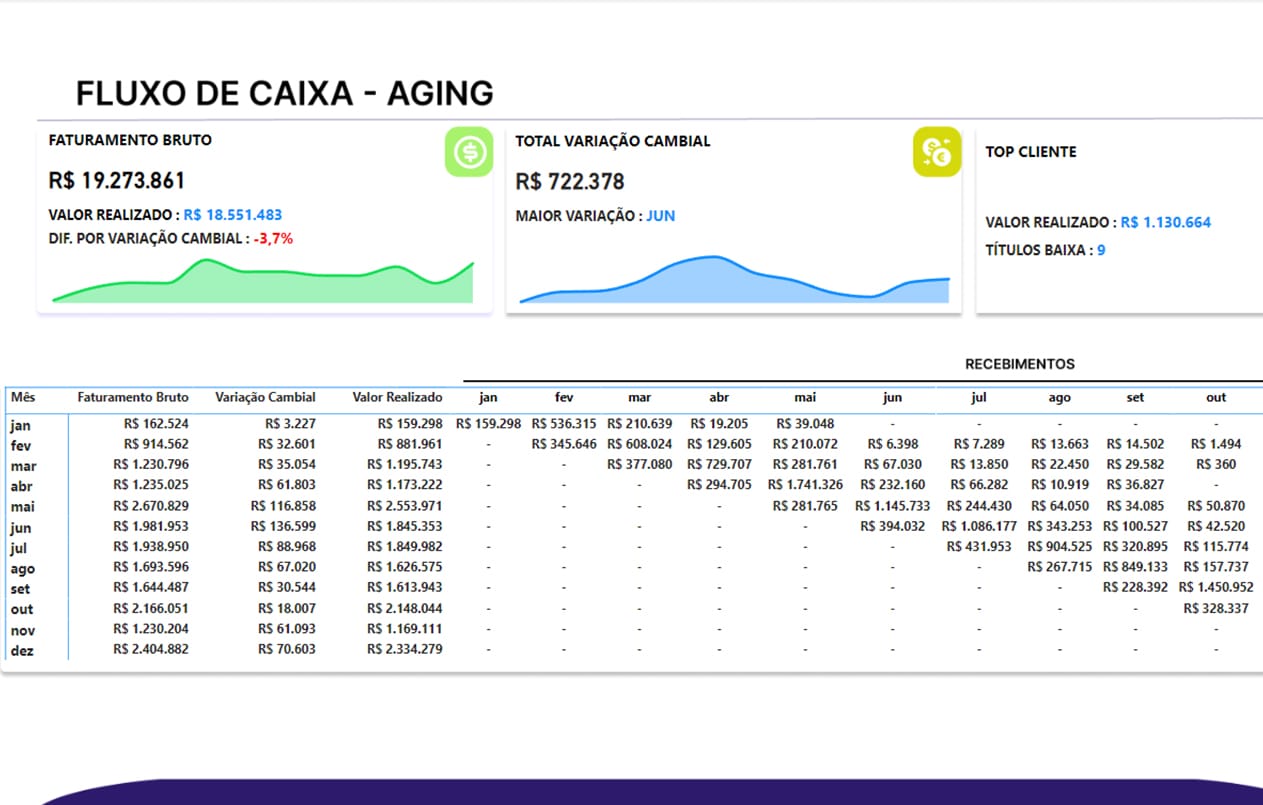1263x805 pixels.
Task: Click the yellow currency exchange icon
Action: point(936,152)
